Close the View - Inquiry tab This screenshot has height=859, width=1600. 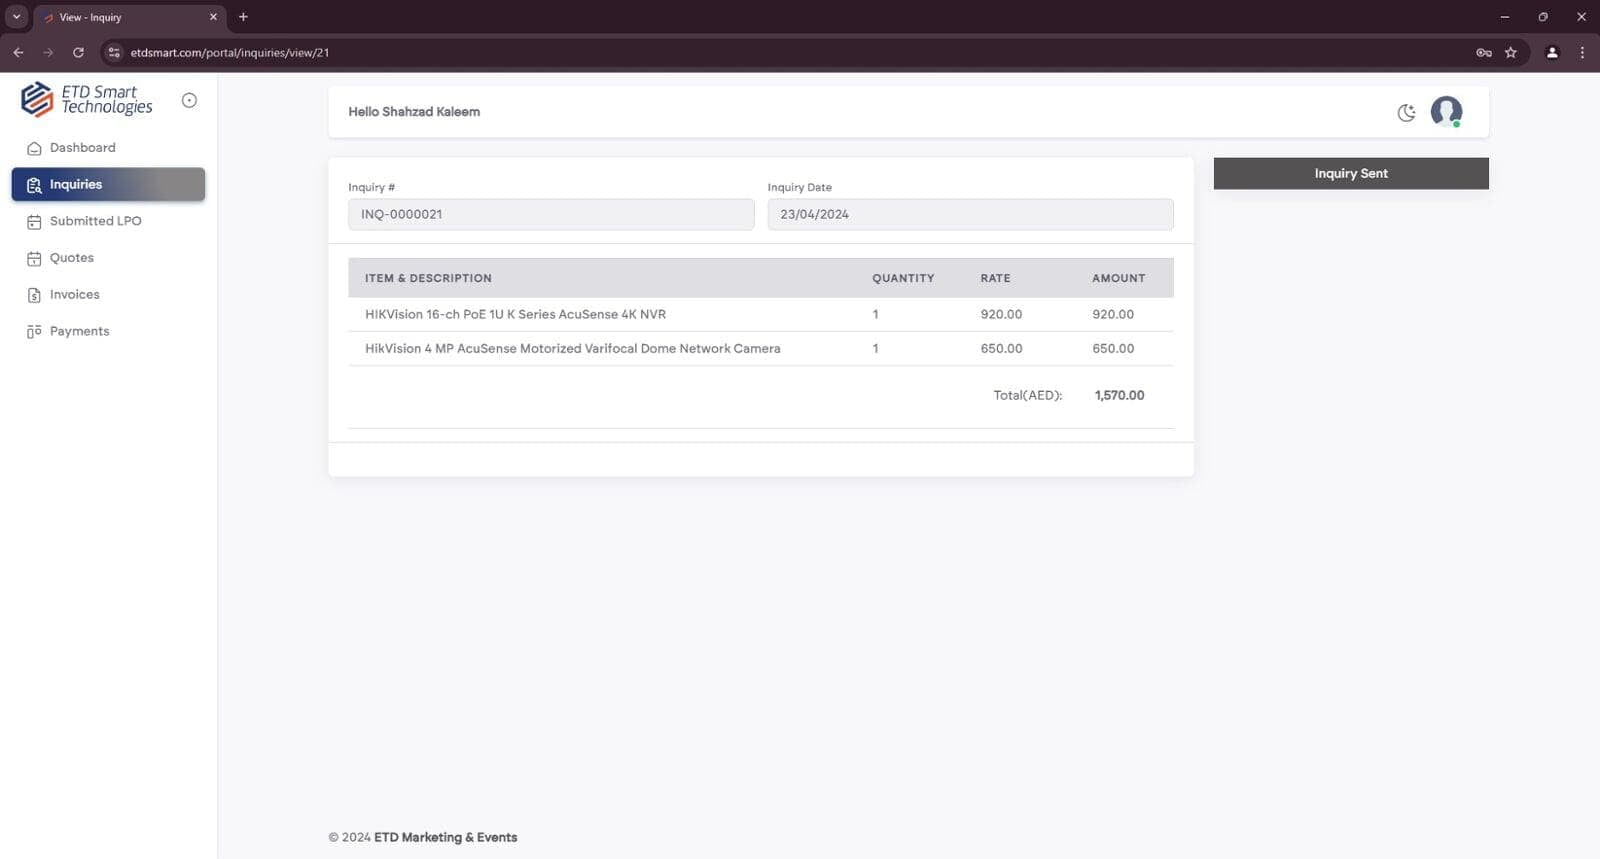213,17
